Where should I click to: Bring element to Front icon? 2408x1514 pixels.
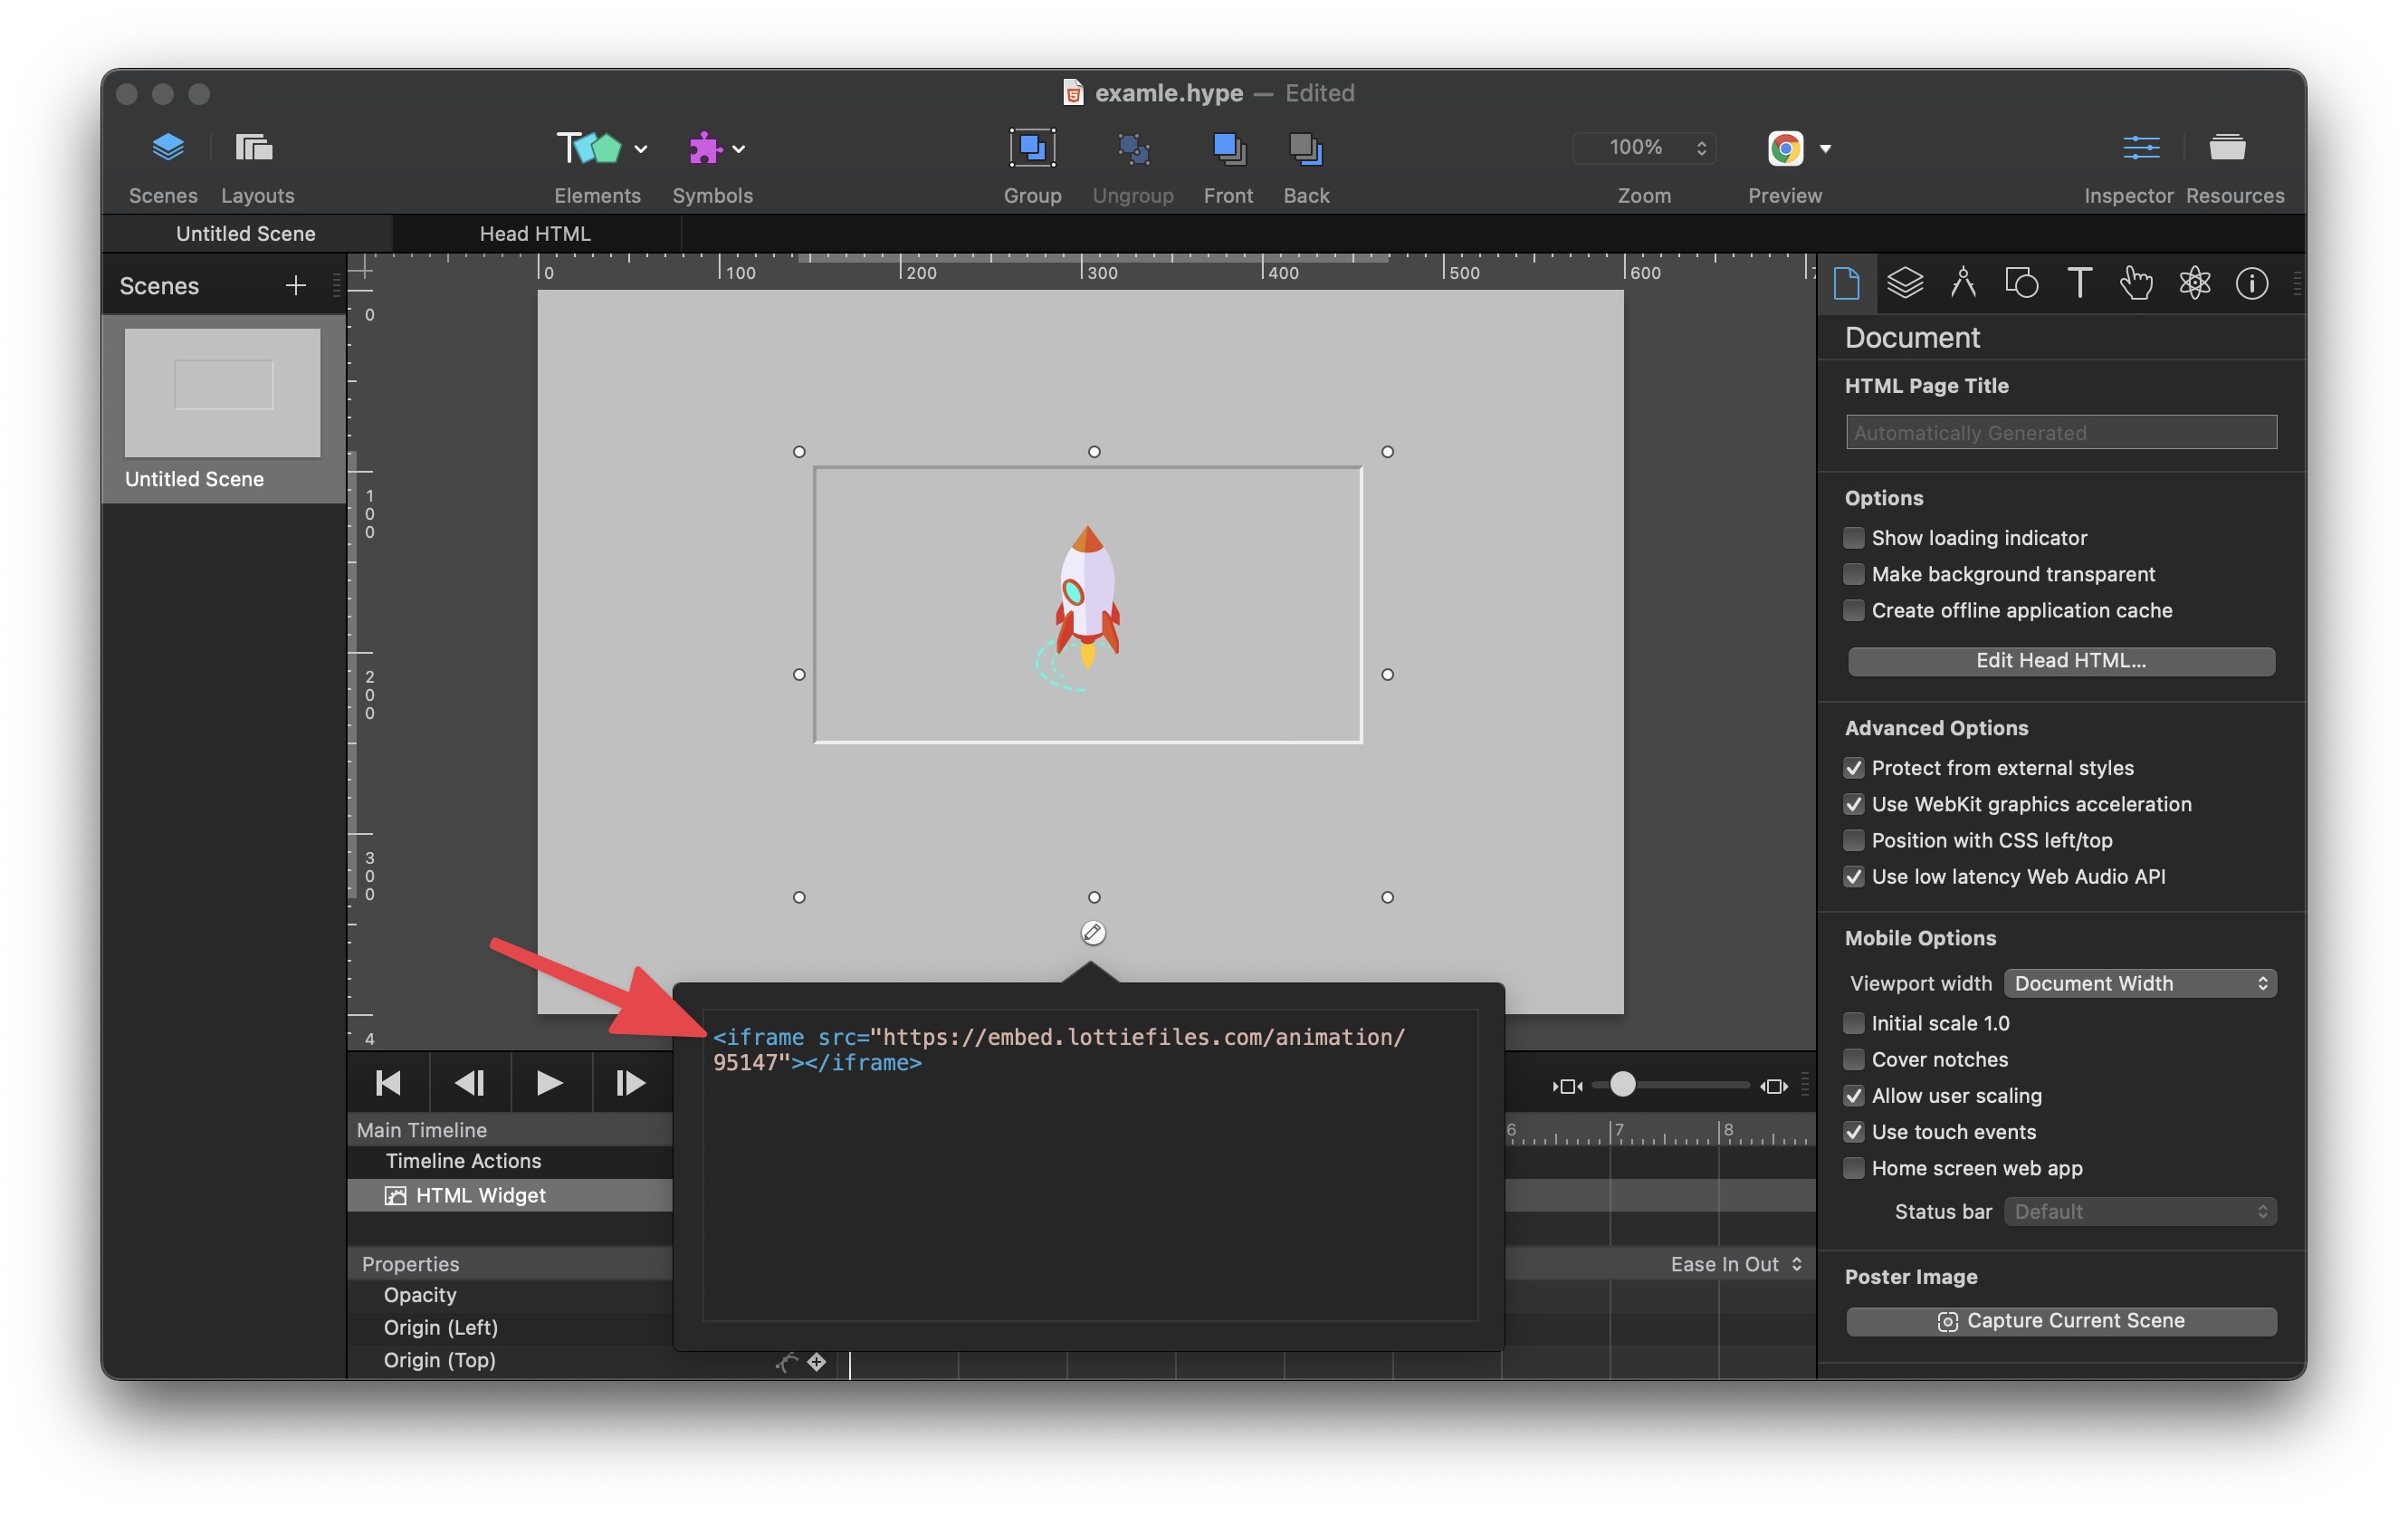[1228, 148]
